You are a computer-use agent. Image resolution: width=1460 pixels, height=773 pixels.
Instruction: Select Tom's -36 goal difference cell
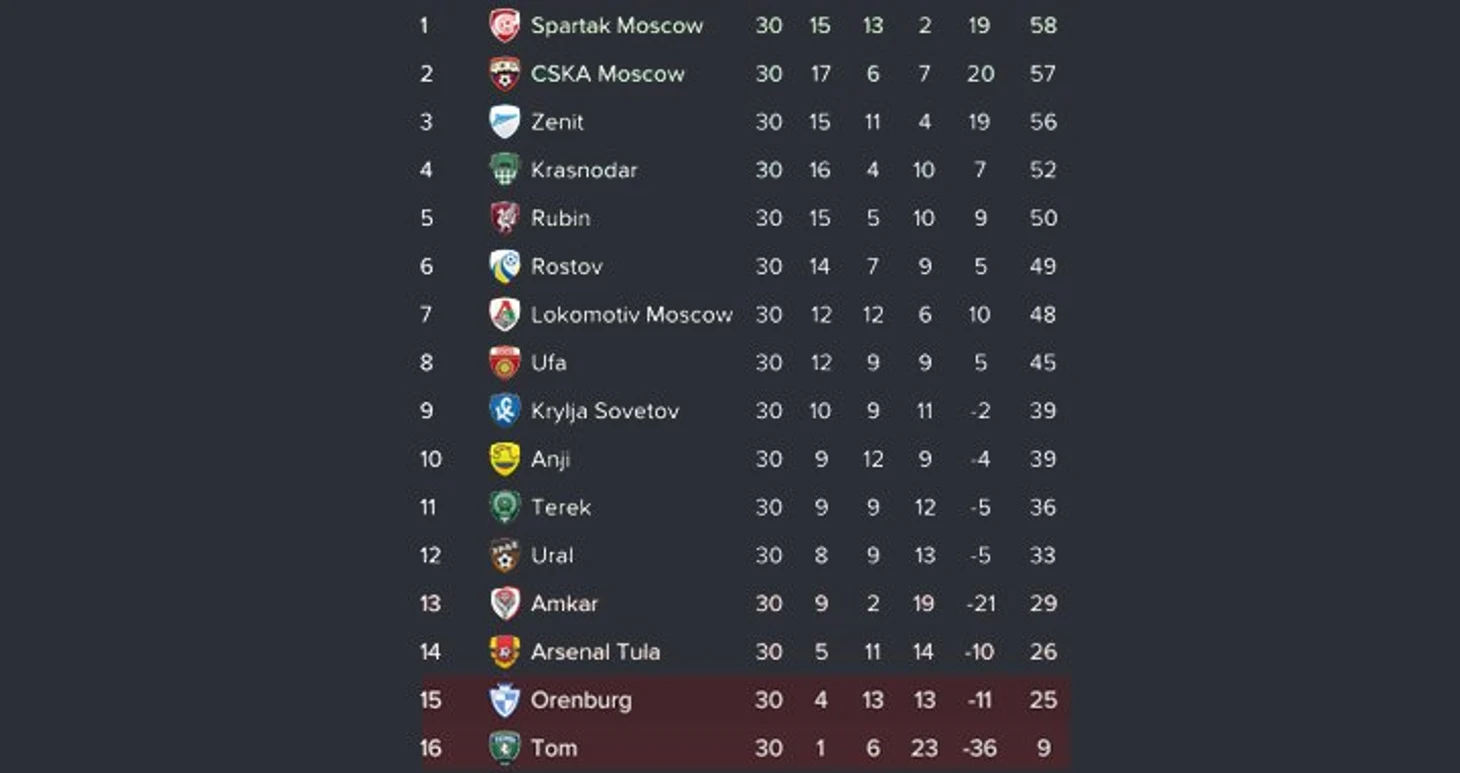(x=979, y=748)
